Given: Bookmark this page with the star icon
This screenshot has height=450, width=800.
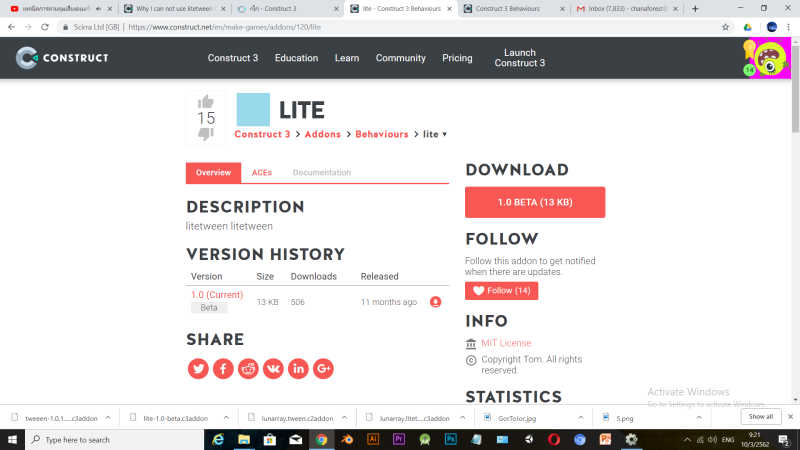Looking at the screenshot, I should point(725,27).
